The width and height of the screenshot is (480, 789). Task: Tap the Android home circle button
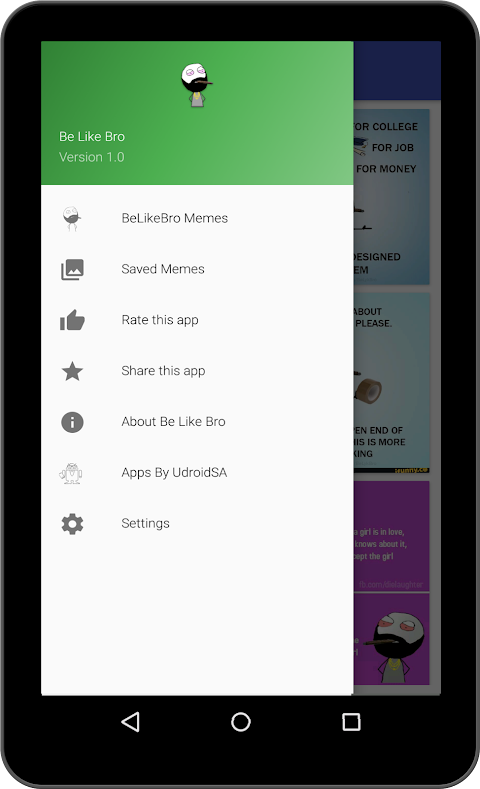coord(241,722)
